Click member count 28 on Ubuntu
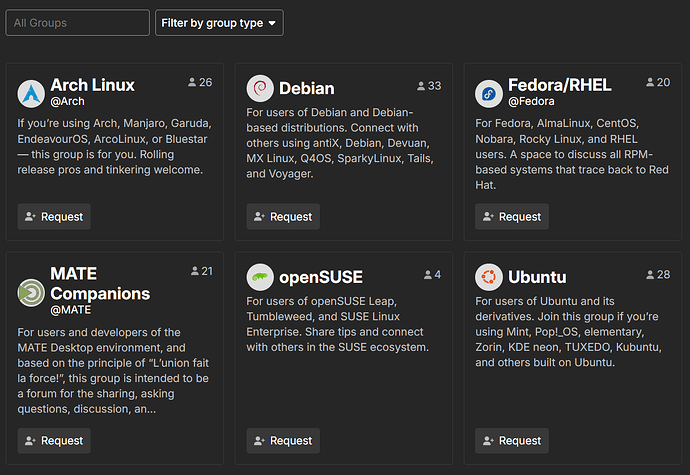The width and height of the screenshot is (690, 475). pos(664,275)
